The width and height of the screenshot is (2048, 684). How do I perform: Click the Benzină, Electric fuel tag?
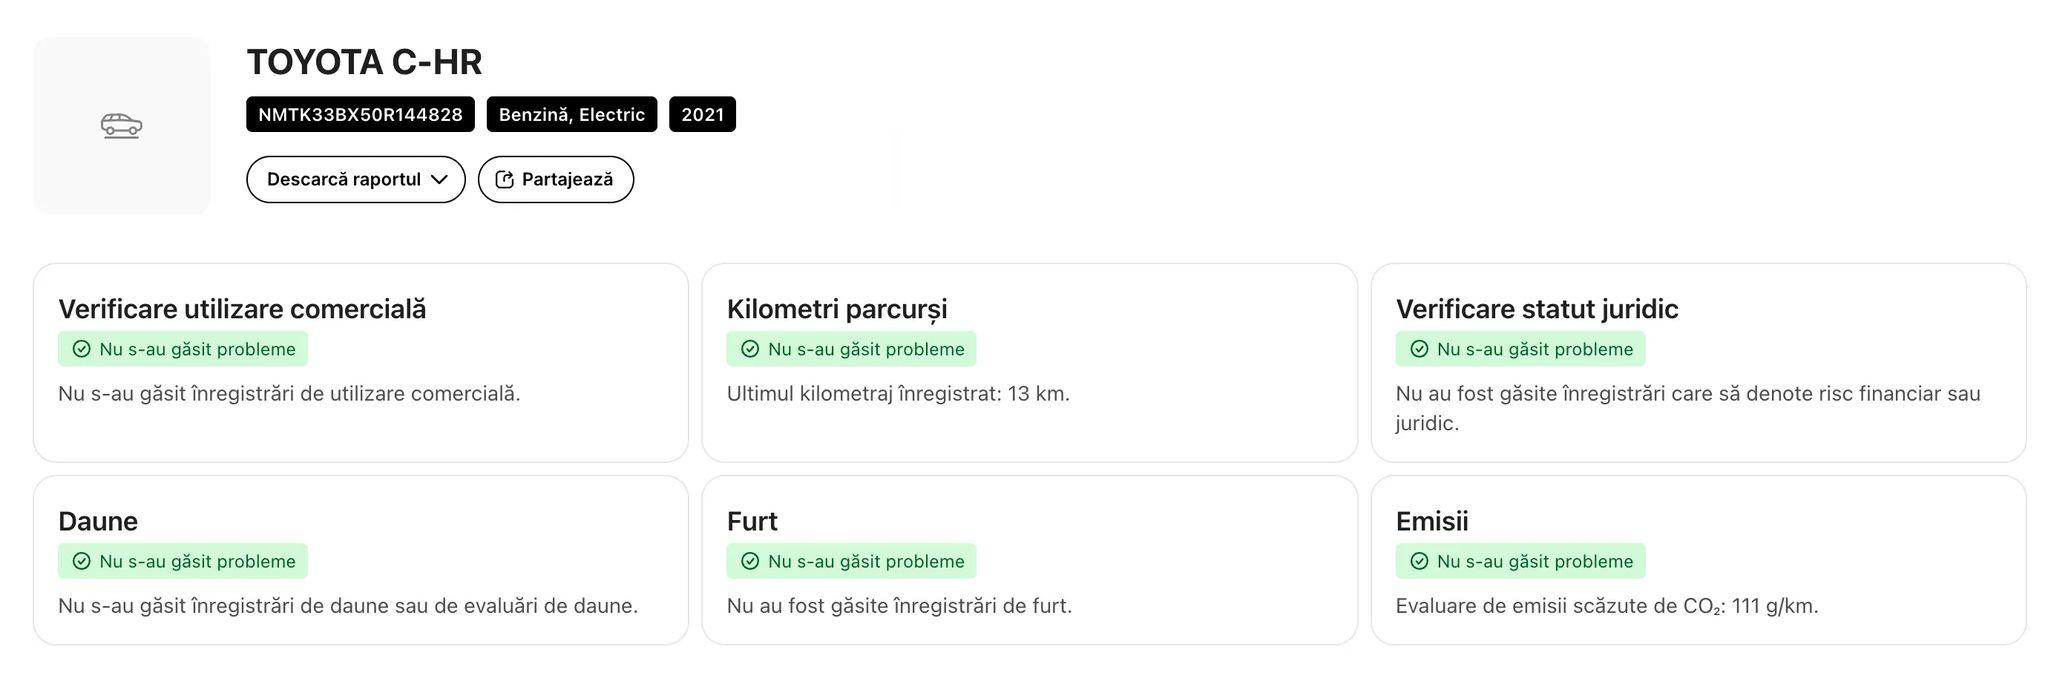point(571,114)
